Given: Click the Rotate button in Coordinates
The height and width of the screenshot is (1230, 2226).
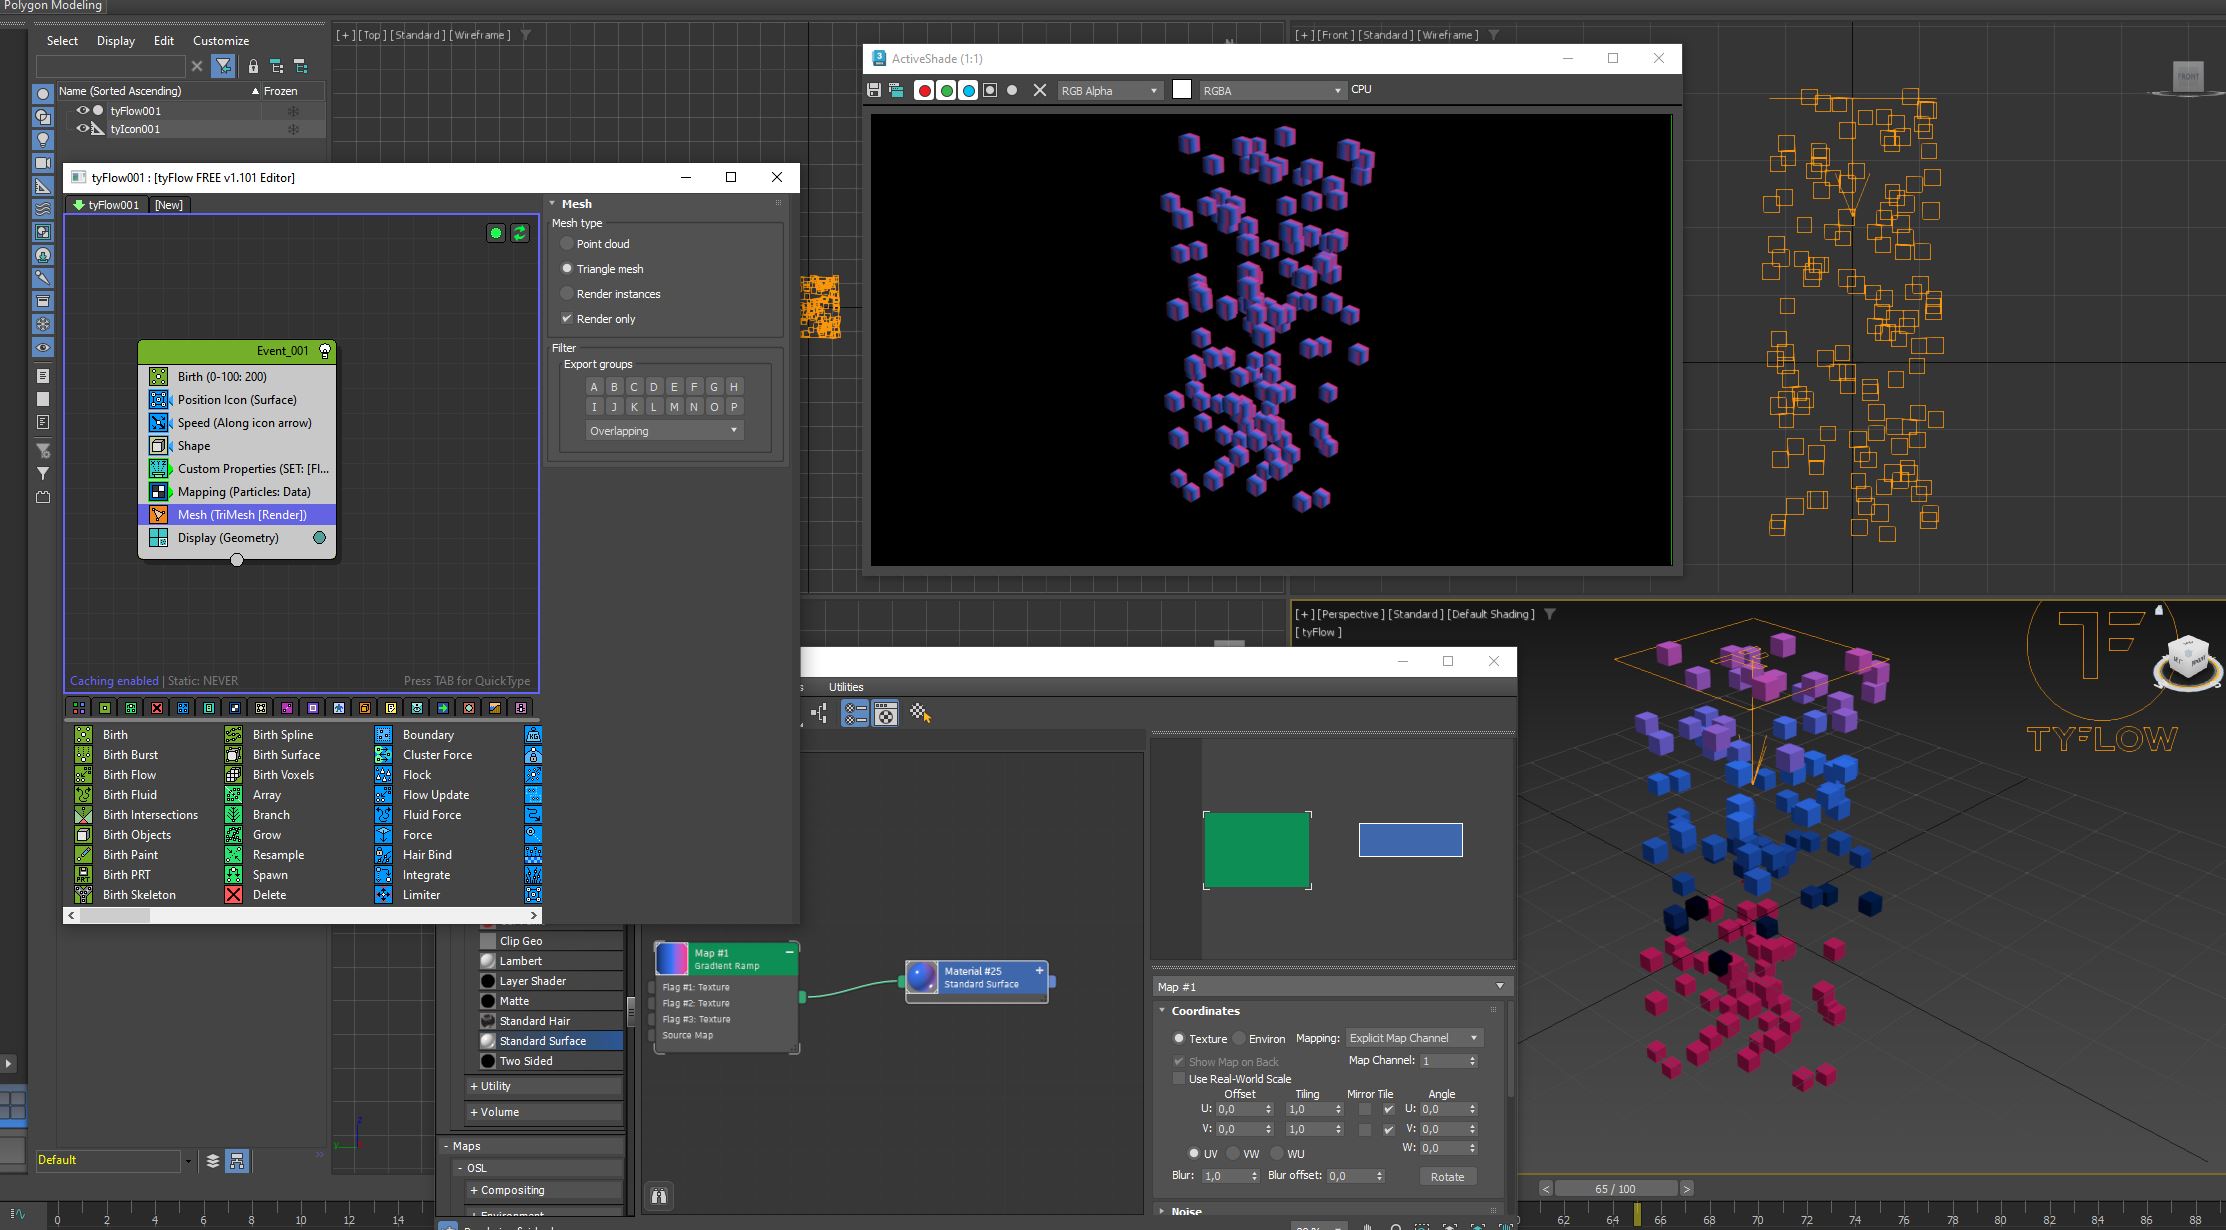Looking at the screenshot, I should (x=1447, y=1177).
